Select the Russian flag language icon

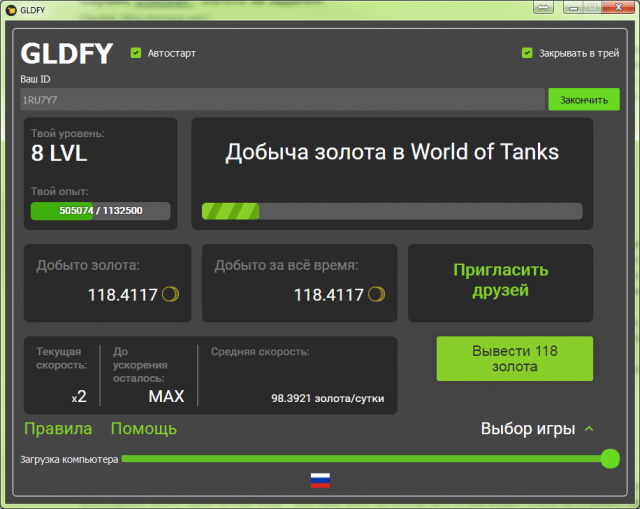tap(320, 480)
